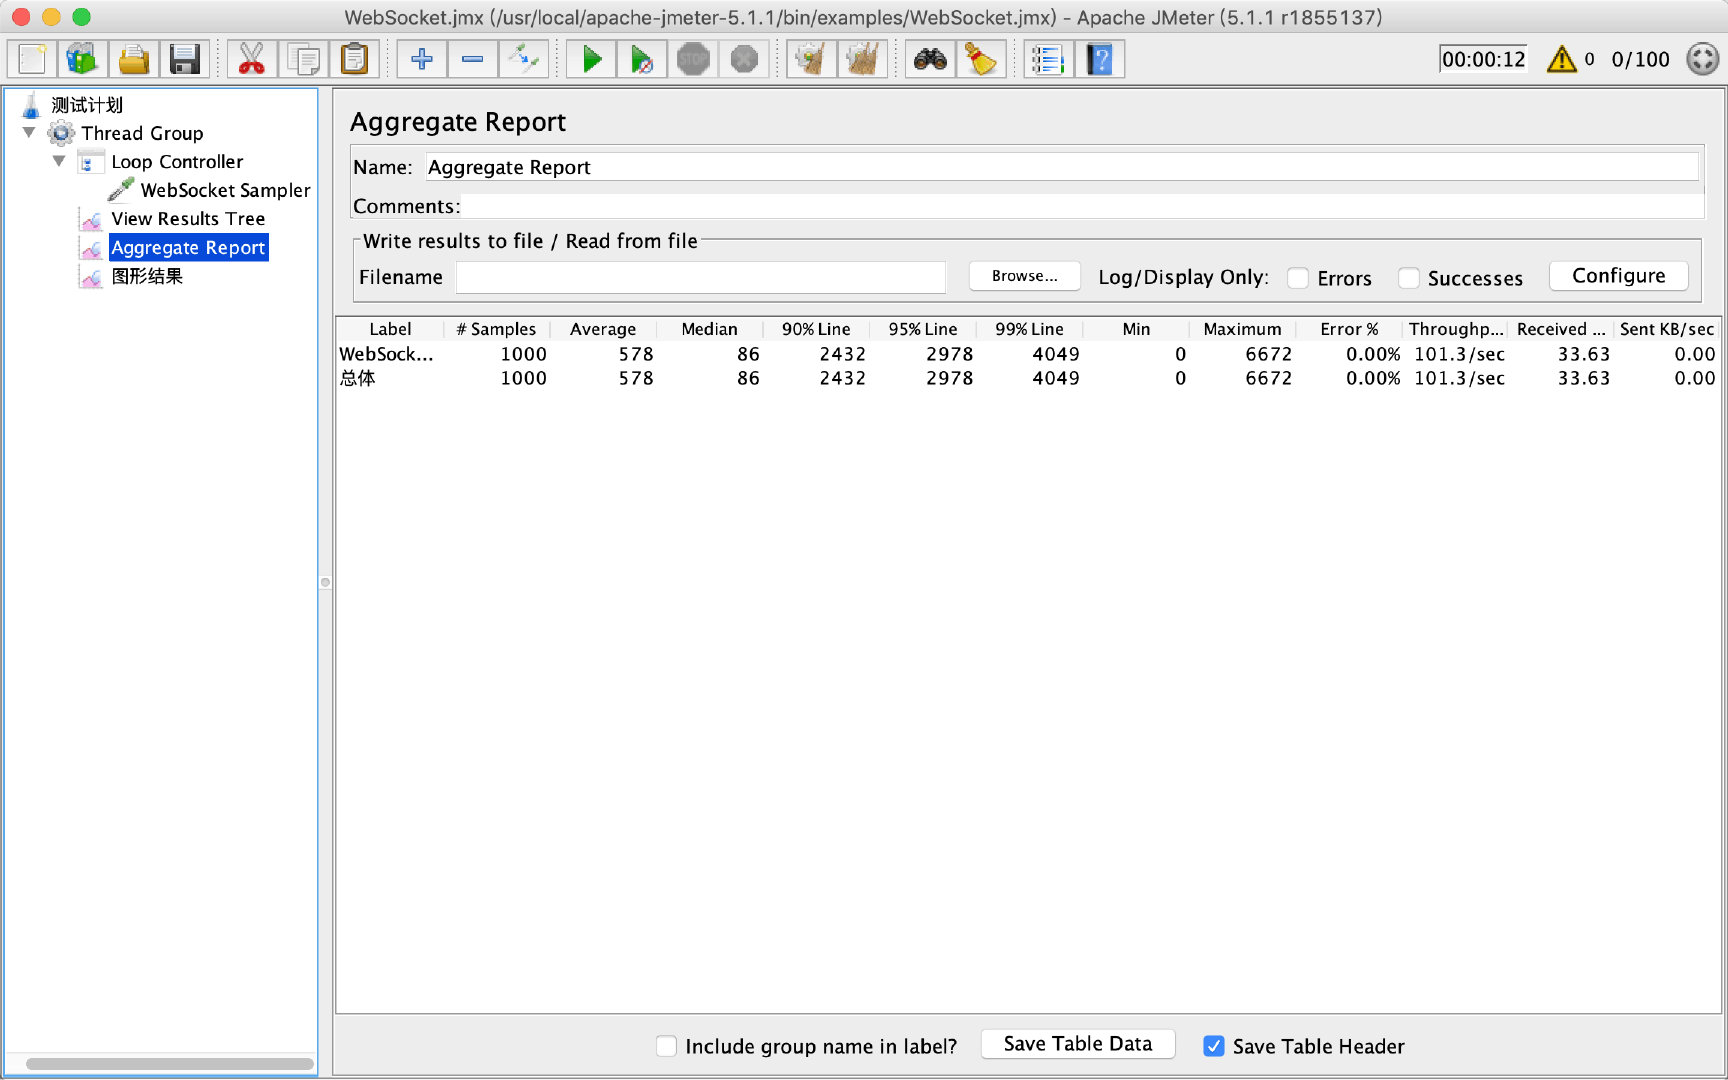Select WebSocket Sampler in the tree
The height and width of the screenshot is (1080, 1728).
click(225, 190)
